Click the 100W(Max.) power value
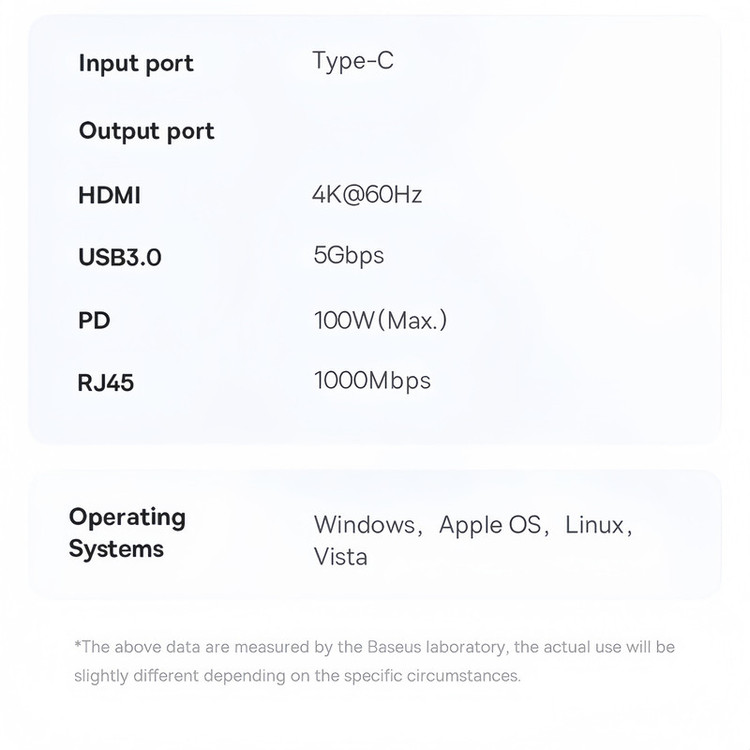The height and width of the screenshot is (750, 750). click(x=380, y=320)
